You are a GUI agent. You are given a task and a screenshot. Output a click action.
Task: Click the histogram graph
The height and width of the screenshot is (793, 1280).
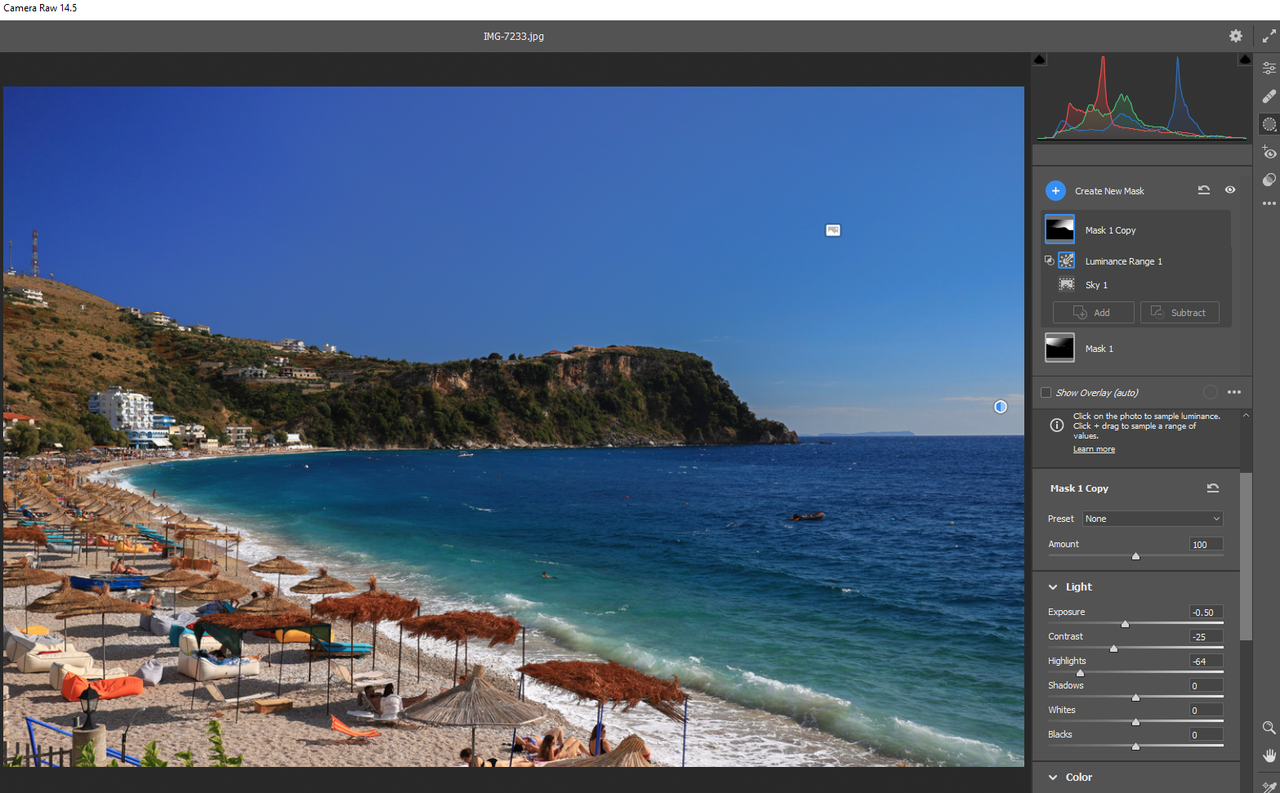click(x=1142, y=97)
